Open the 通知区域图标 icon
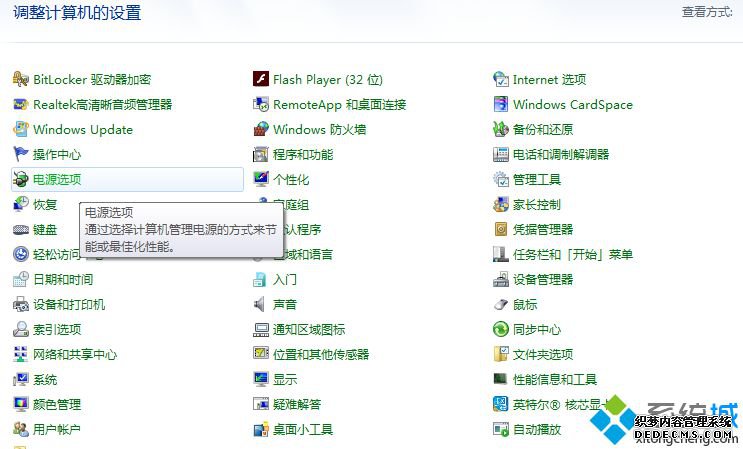Viewport: 743px width, 449px height. coord(261,330)
